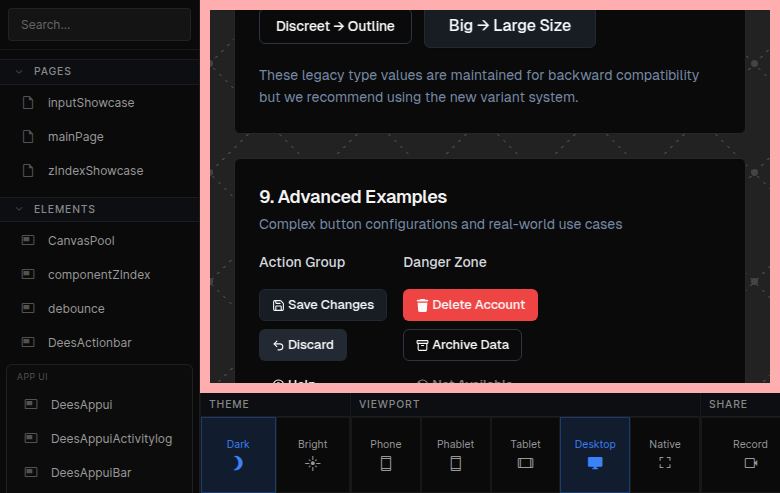Click the moon icon for Dark theme

tap(238, 463)
